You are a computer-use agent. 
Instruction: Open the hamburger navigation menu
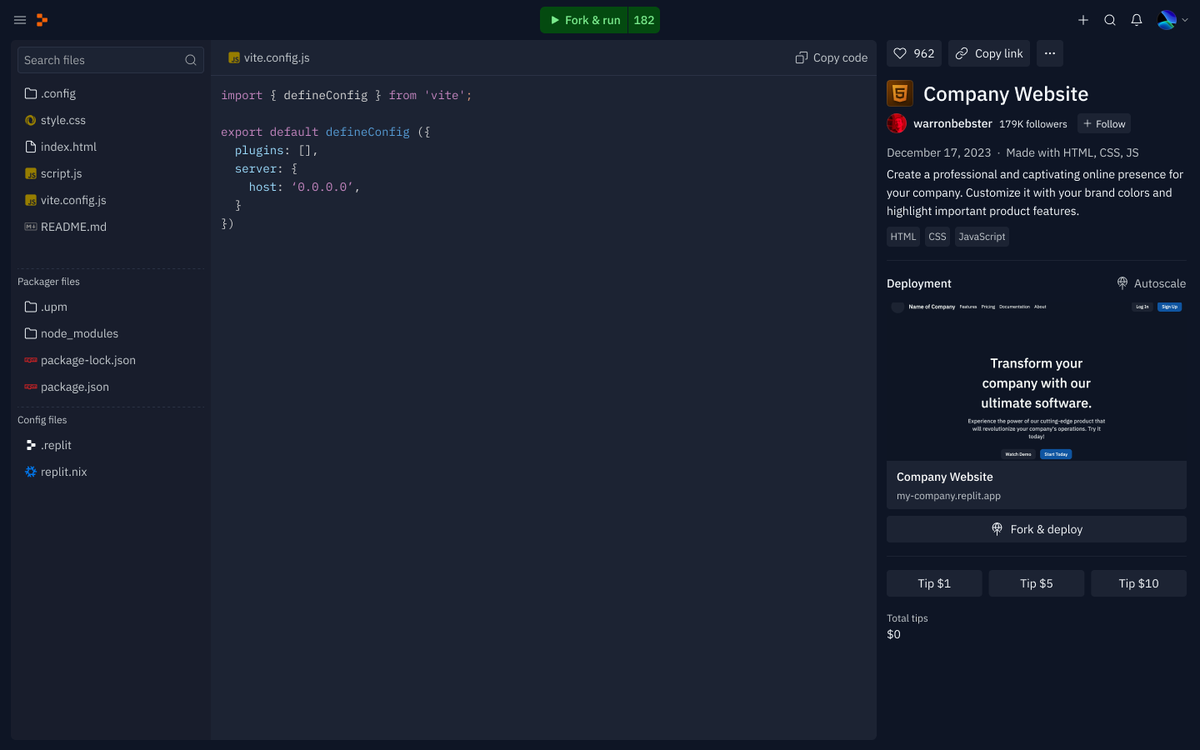point(19,19)
